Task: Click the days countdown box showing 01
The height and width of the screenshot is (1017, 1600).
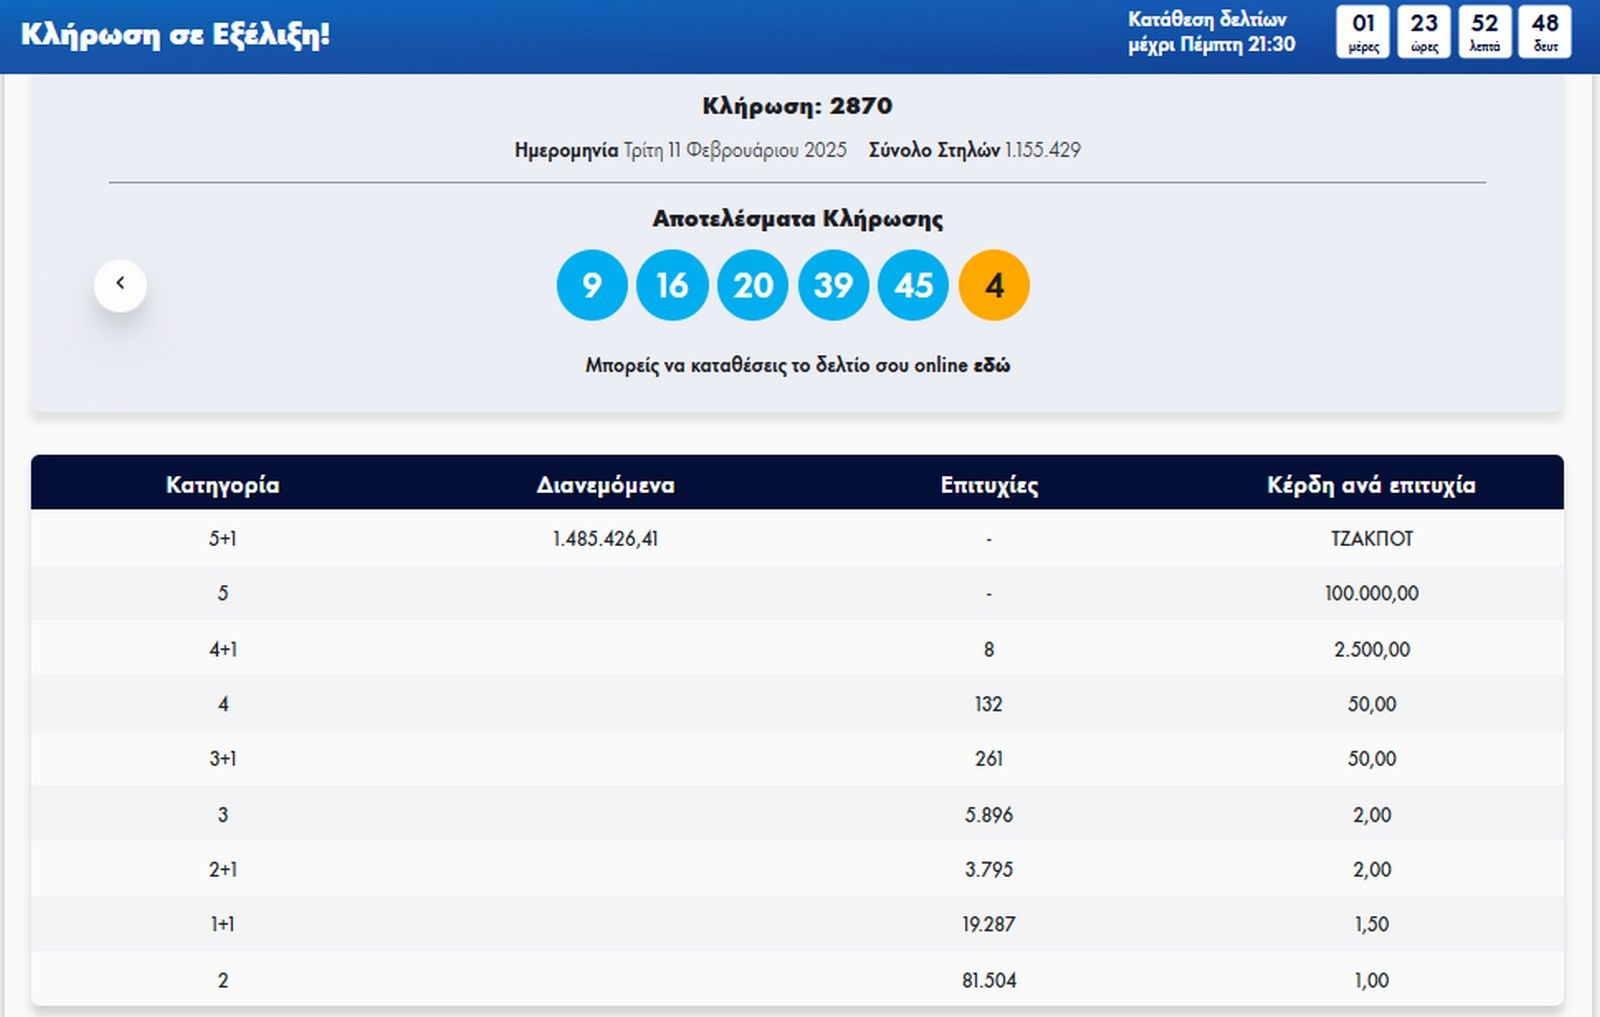Action: point(1363,32)
